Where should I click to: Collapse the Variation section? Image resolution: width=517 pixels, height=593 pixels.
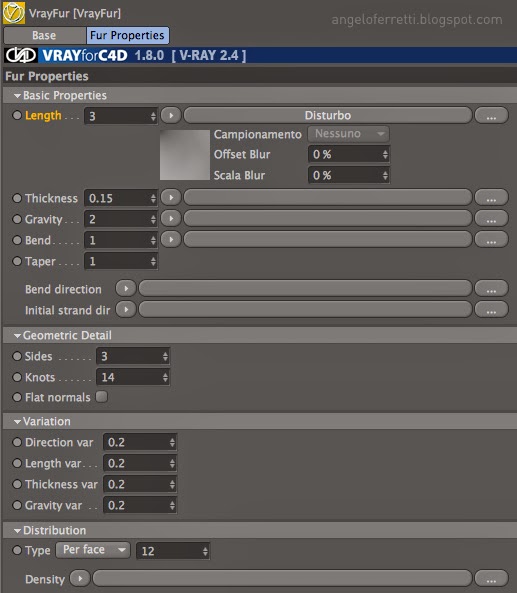[17, 421]
